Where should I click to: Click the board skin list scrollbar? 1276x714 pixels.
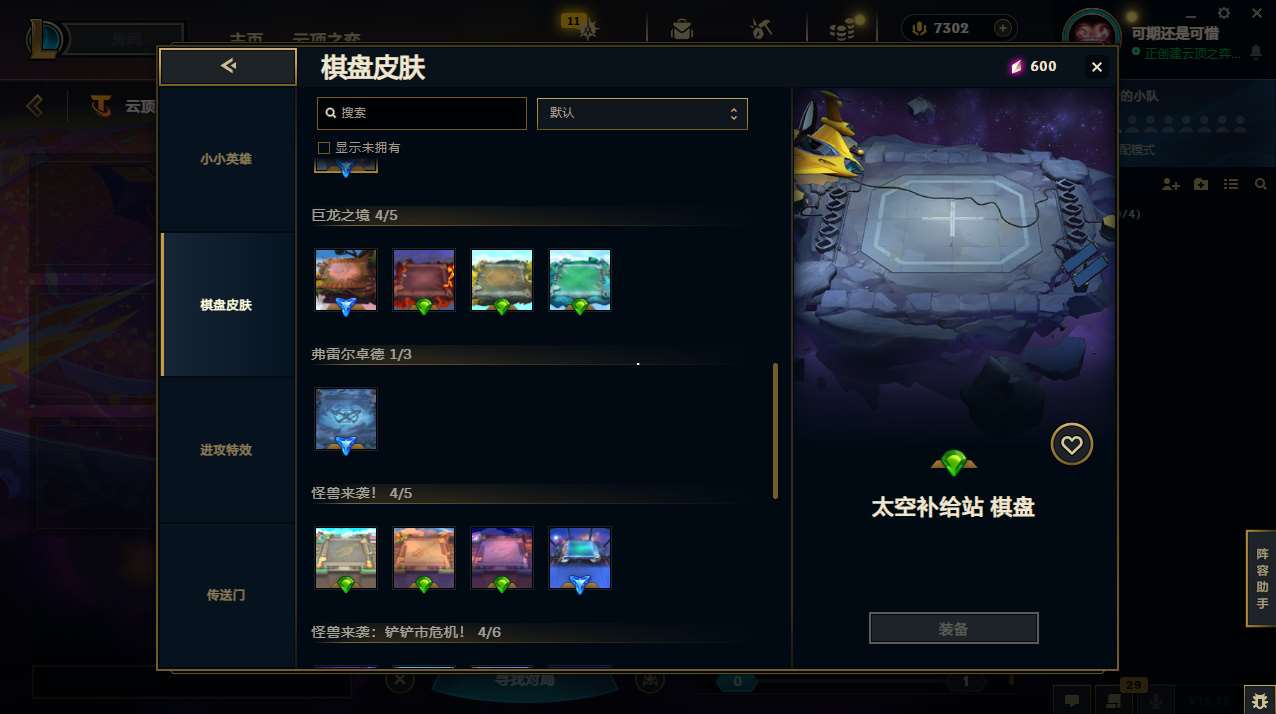tap(775, 431)
